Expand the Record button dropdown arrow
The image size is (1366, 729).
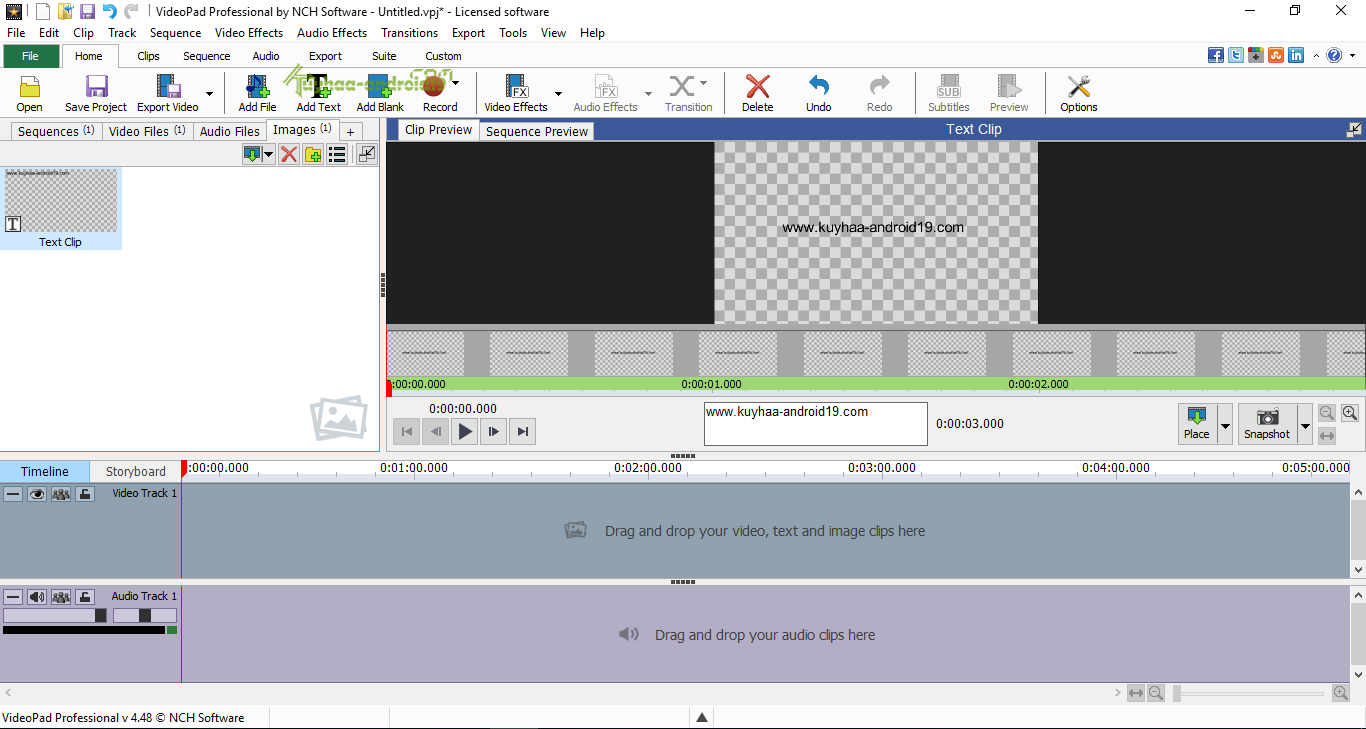tap(455, 83)
